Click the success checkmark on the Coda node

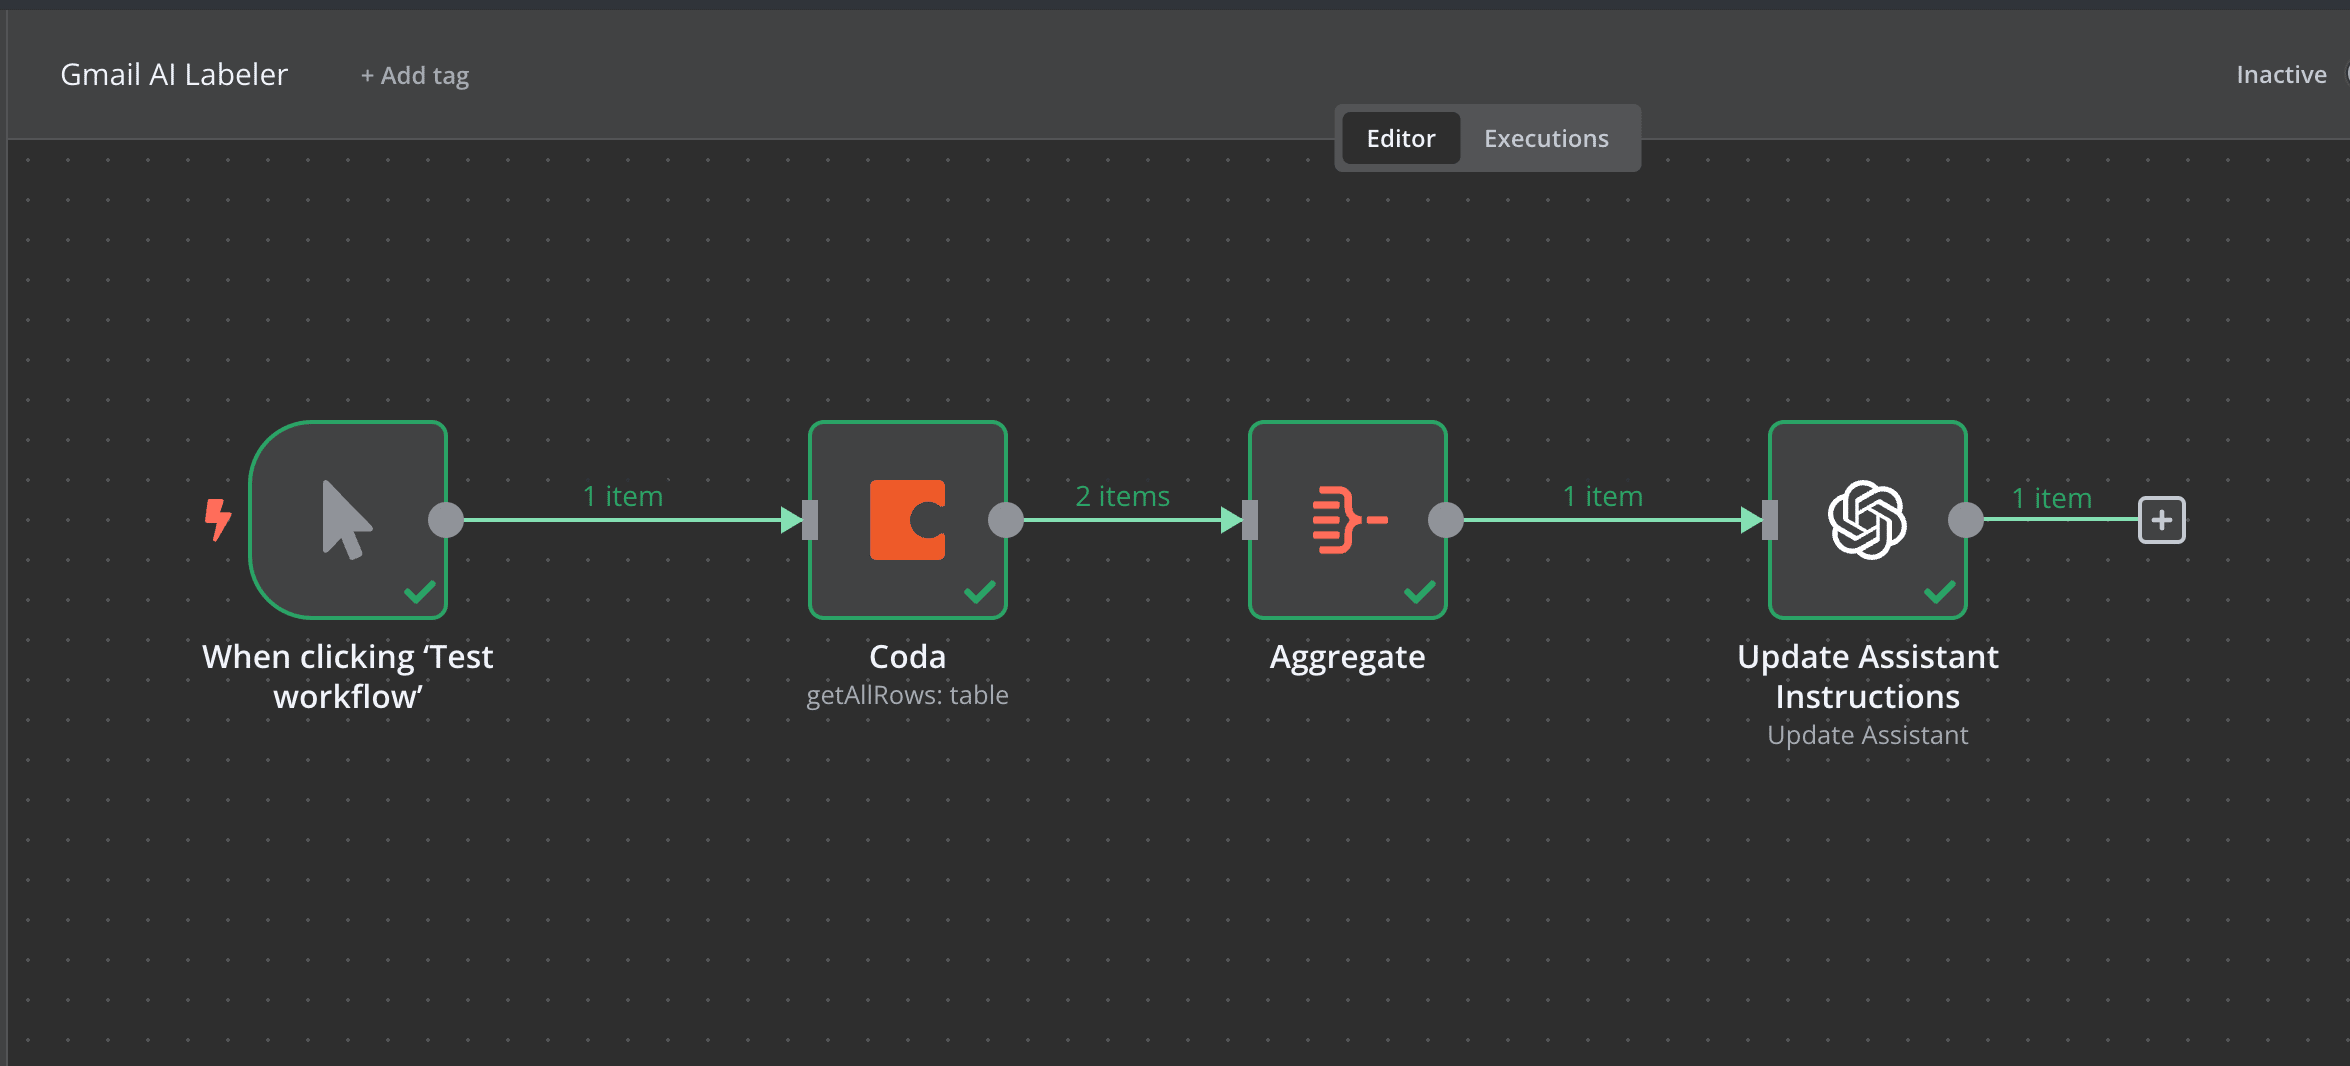(980, 592)
